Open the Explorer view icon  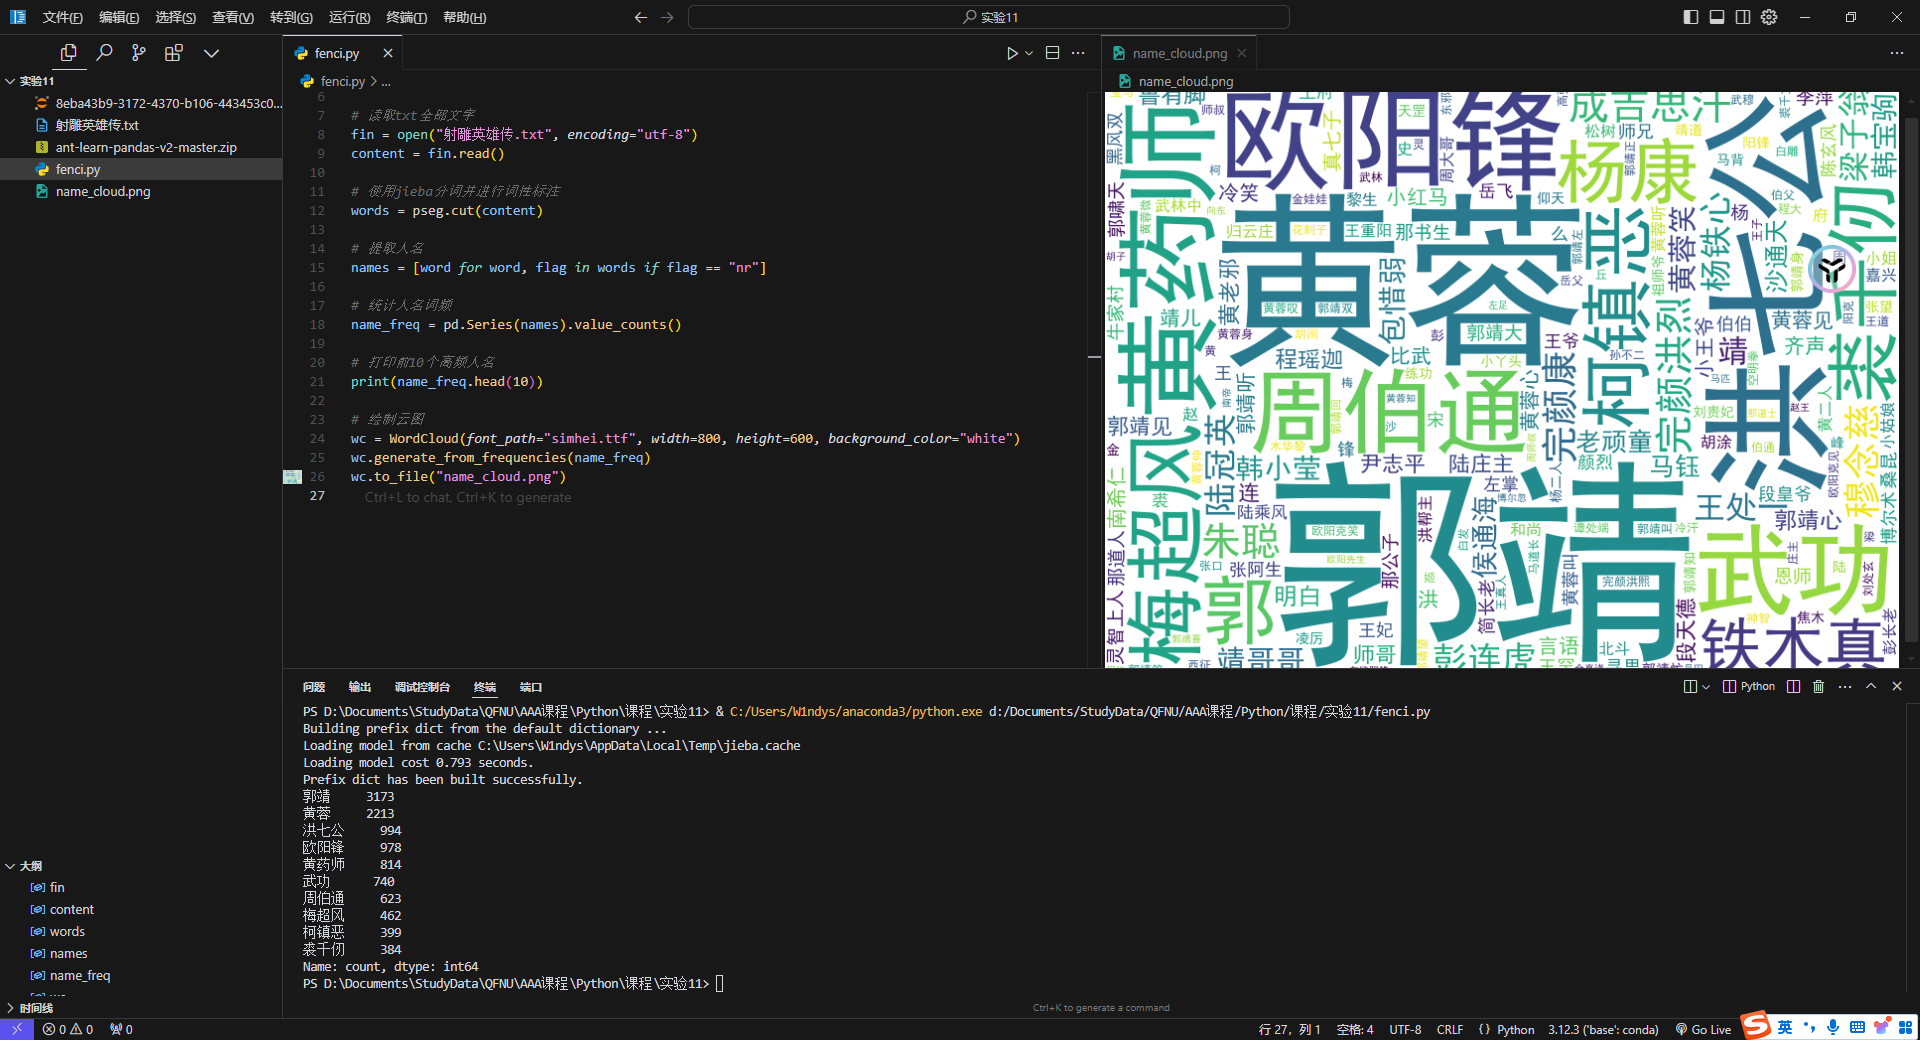(x=68, y=53)
